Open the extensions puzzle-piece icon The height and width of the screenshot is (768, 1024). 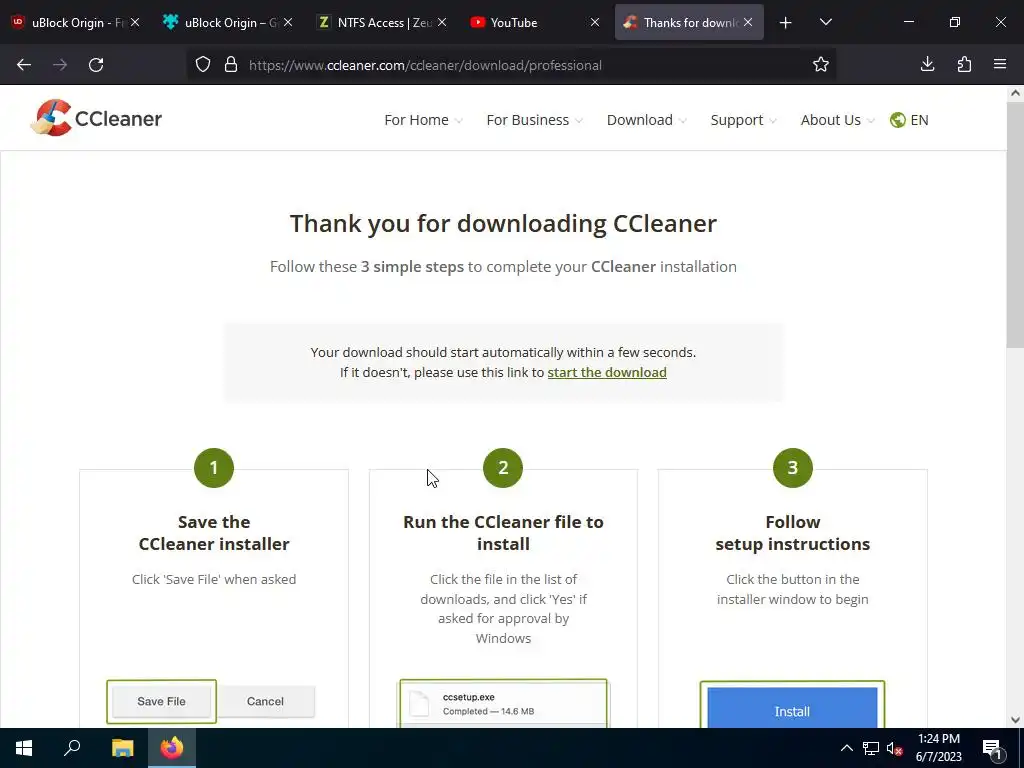tap(964, 64)
